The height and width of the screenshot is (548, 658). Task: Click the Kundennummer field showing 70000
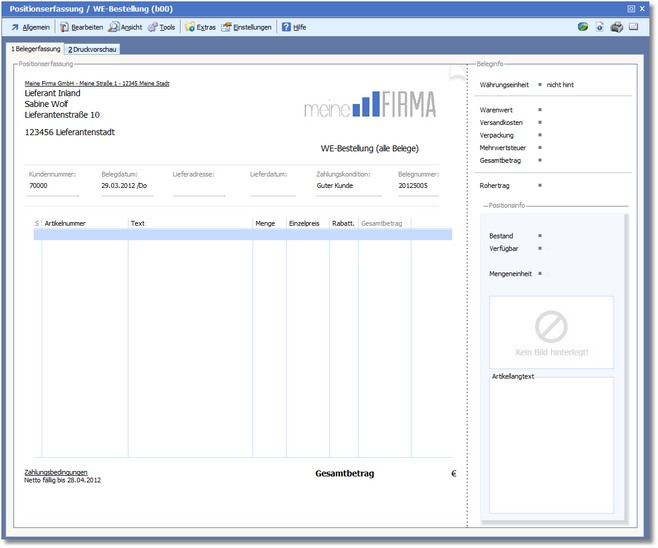click(x=52, y=185)
